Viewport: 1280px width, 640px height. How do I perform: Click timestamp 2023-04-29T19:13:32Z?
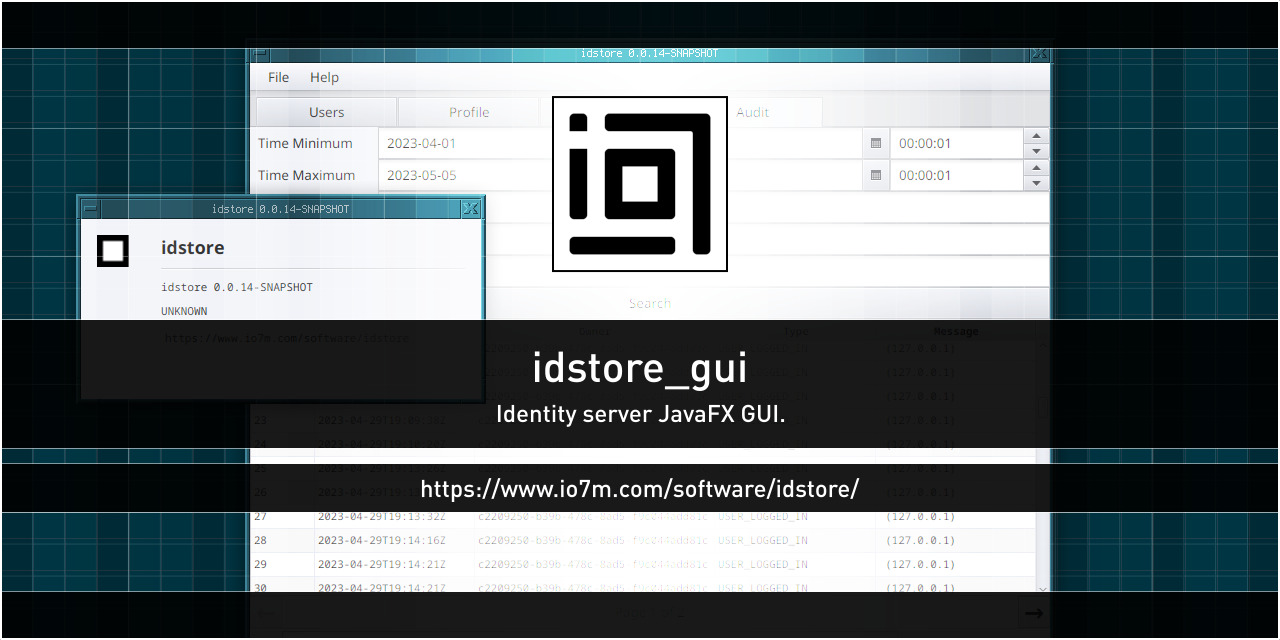click(382, 516)
